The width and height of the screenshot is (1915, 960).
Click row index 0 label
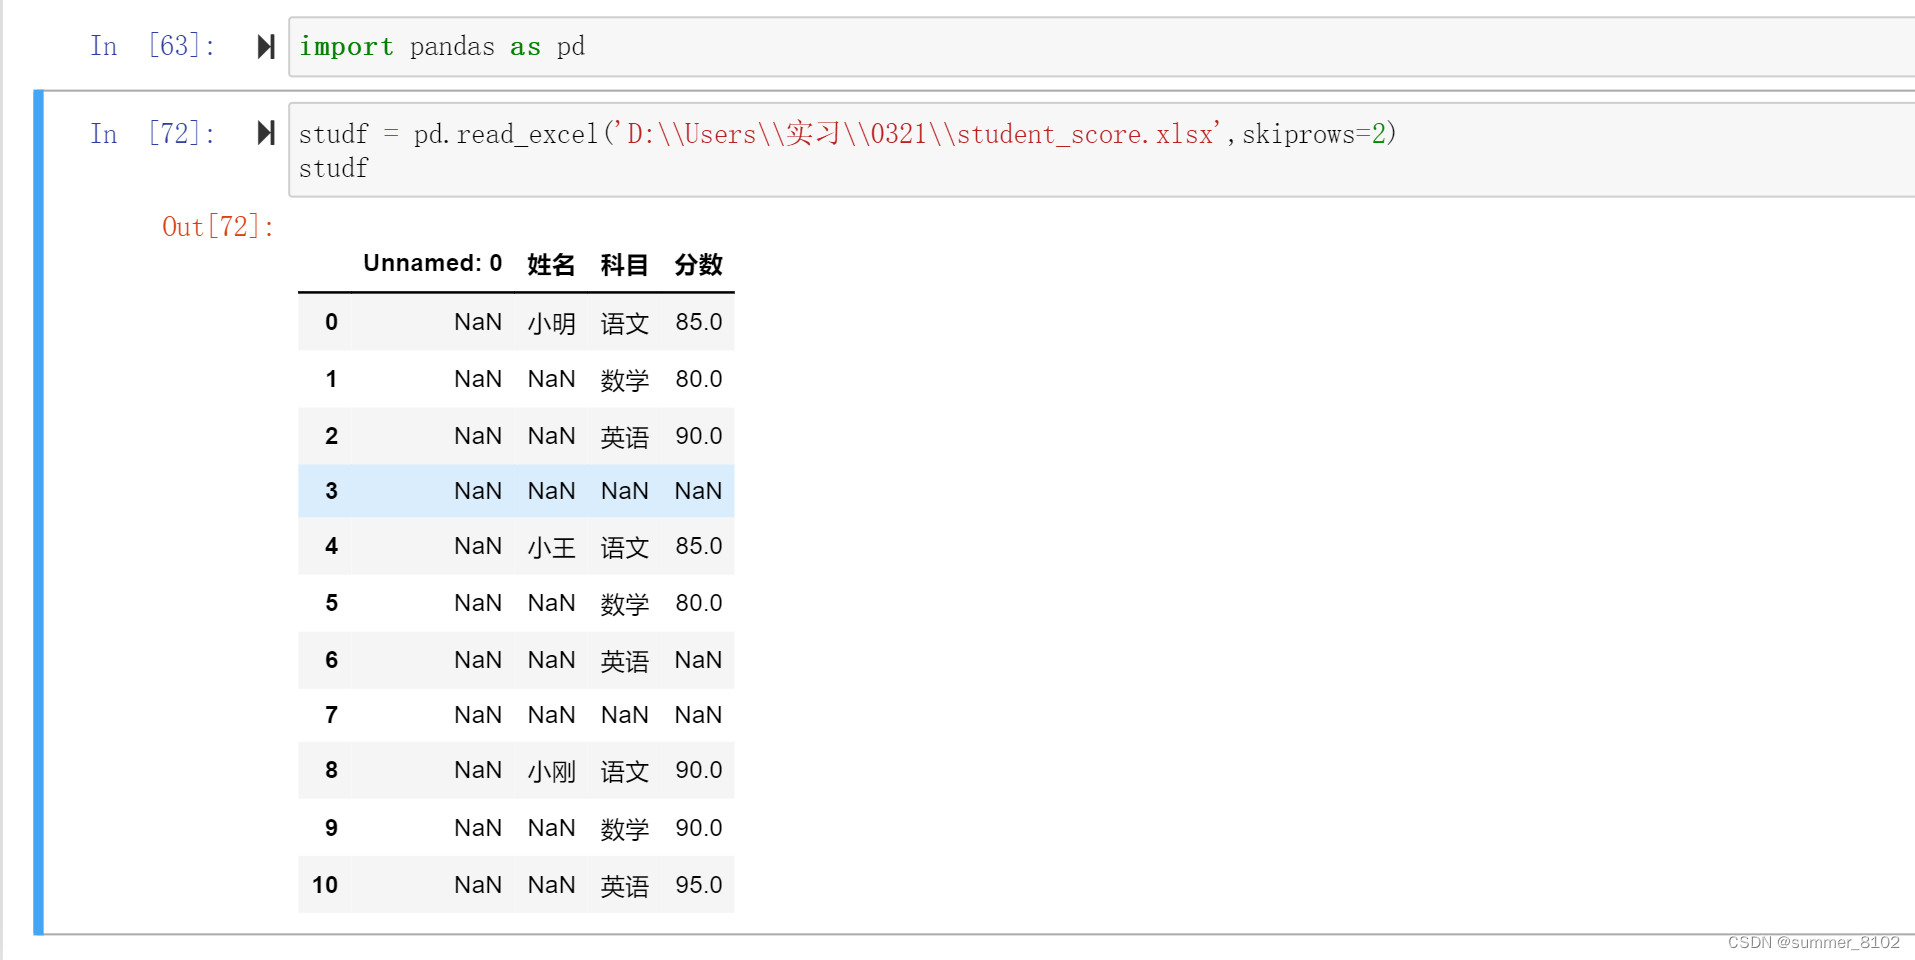(x=331, y=322)
